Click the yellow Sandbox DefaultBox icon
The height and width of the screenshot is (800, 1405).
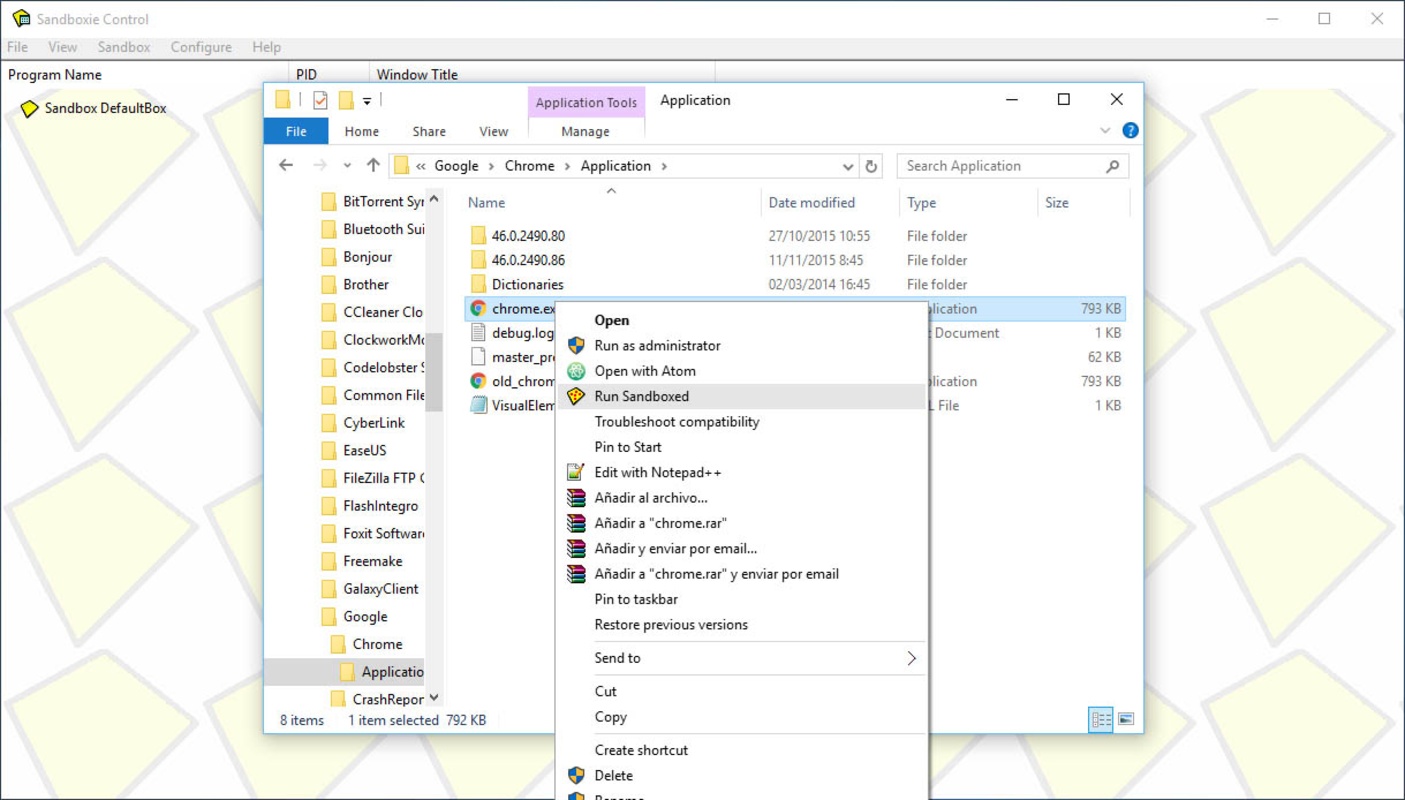pos(29,108)
